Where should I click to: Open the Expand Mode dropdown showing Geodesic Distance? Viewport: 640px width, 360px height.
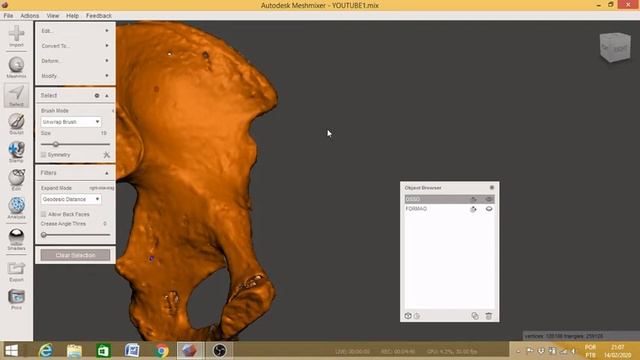pos(71,199)
